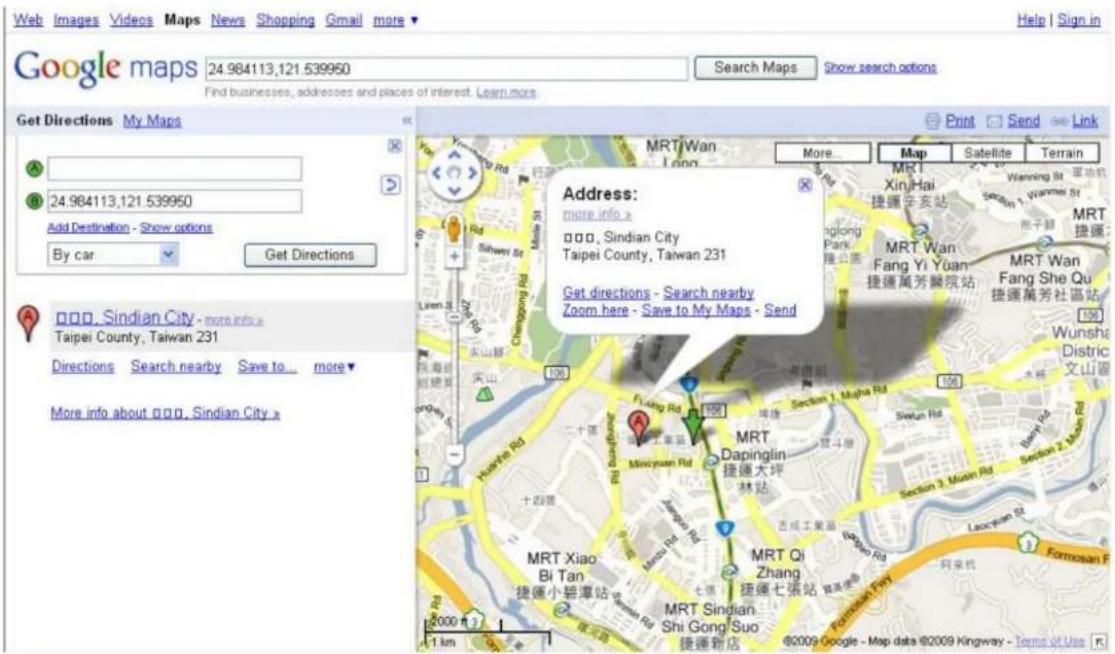Open Show search options link
This screenshot has height=654, width=1115.
tap(880, 68)
